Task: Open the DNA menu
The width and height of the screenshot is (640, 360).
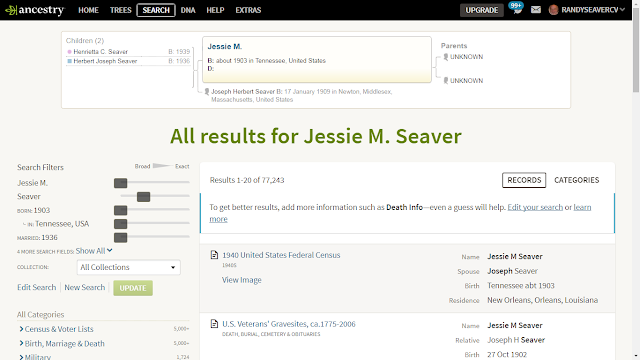Action: point(188,10)
